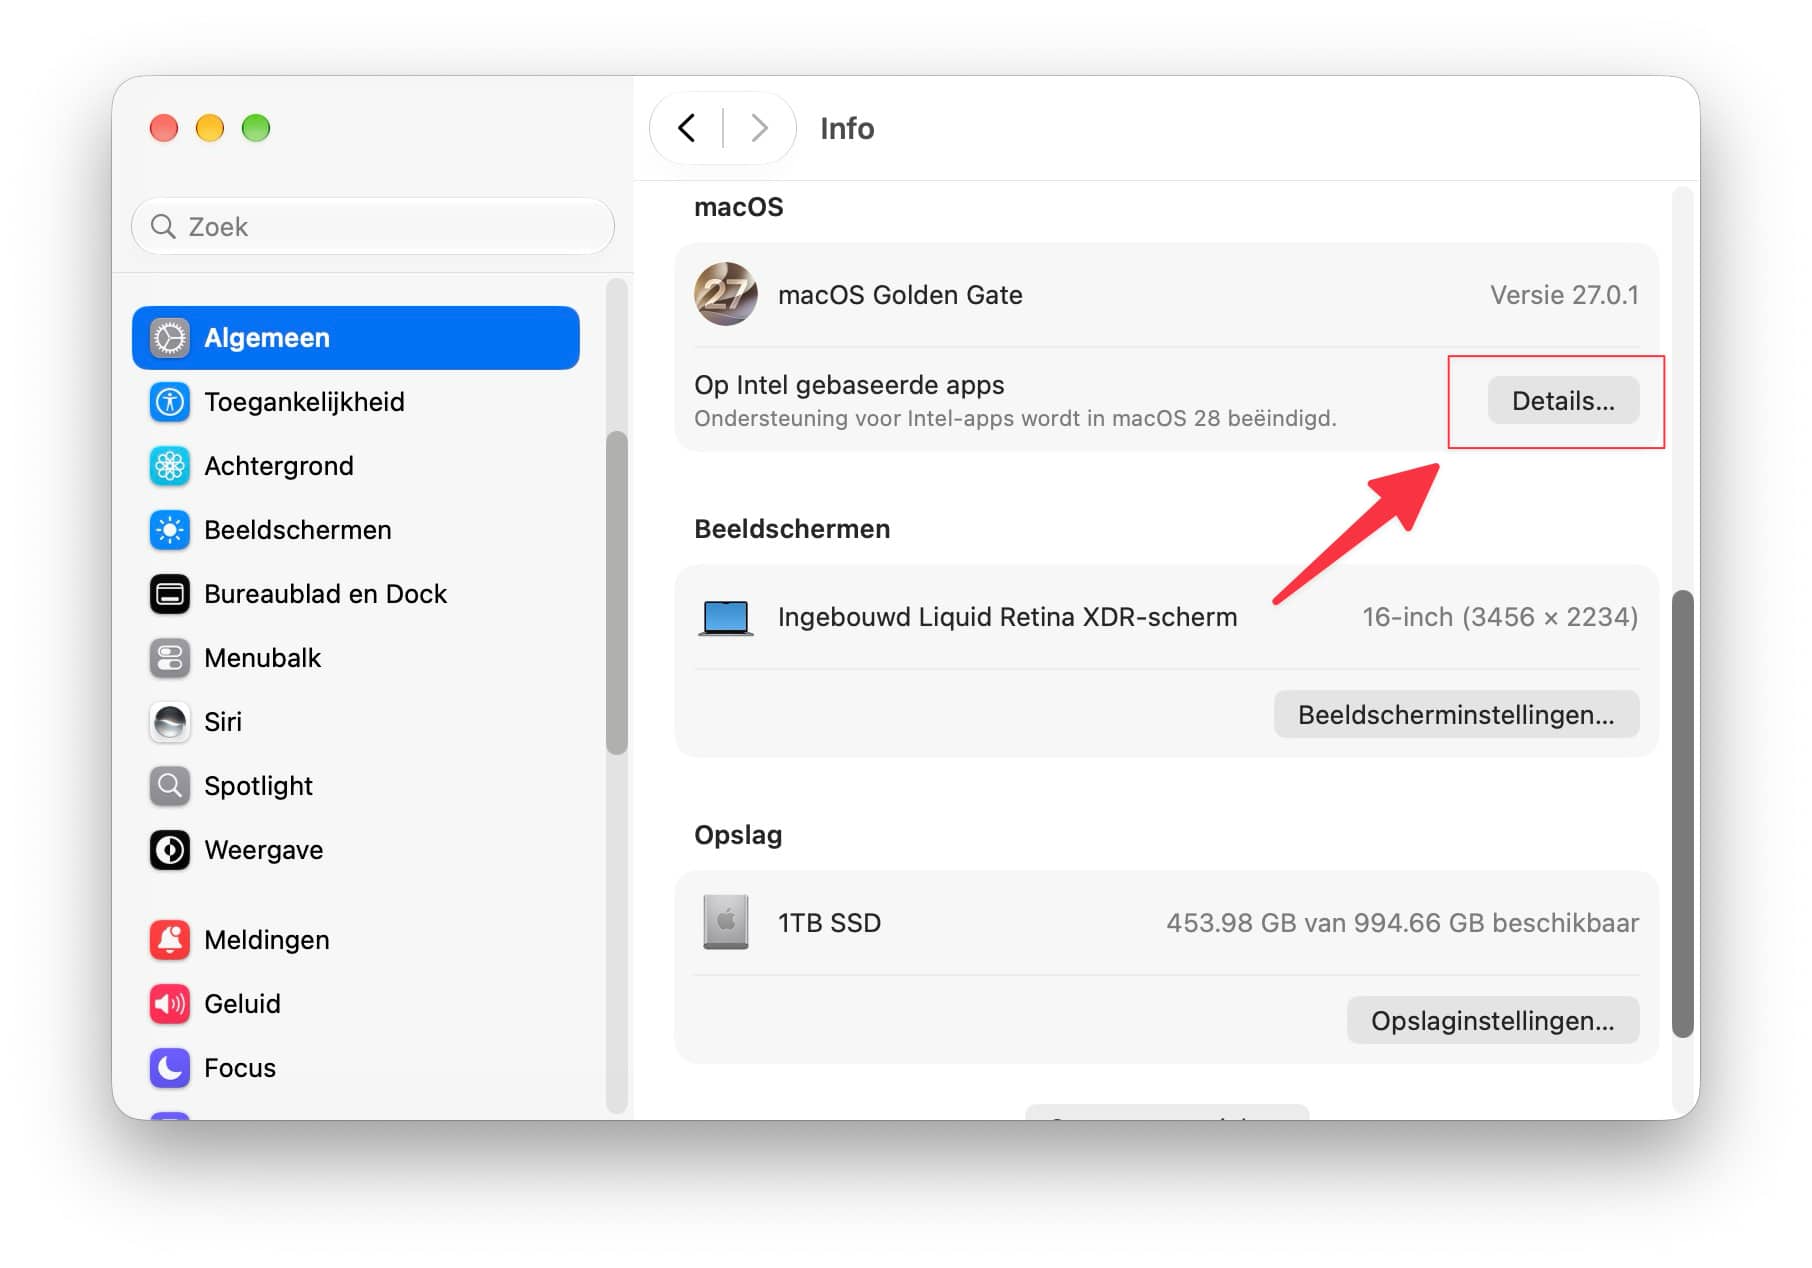1812x1268 pixels.
Task: Click the Focus moon icon
Action: click(x=170, y=1068)
